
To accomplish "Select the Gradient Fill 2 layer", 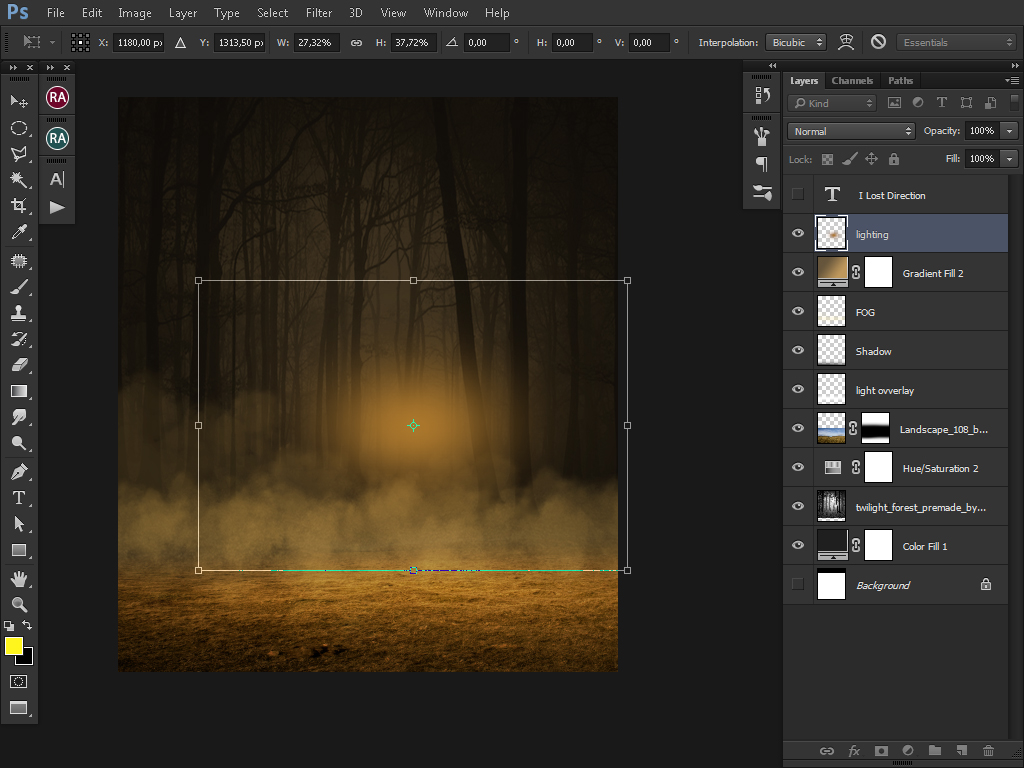I will pos(932,273).
